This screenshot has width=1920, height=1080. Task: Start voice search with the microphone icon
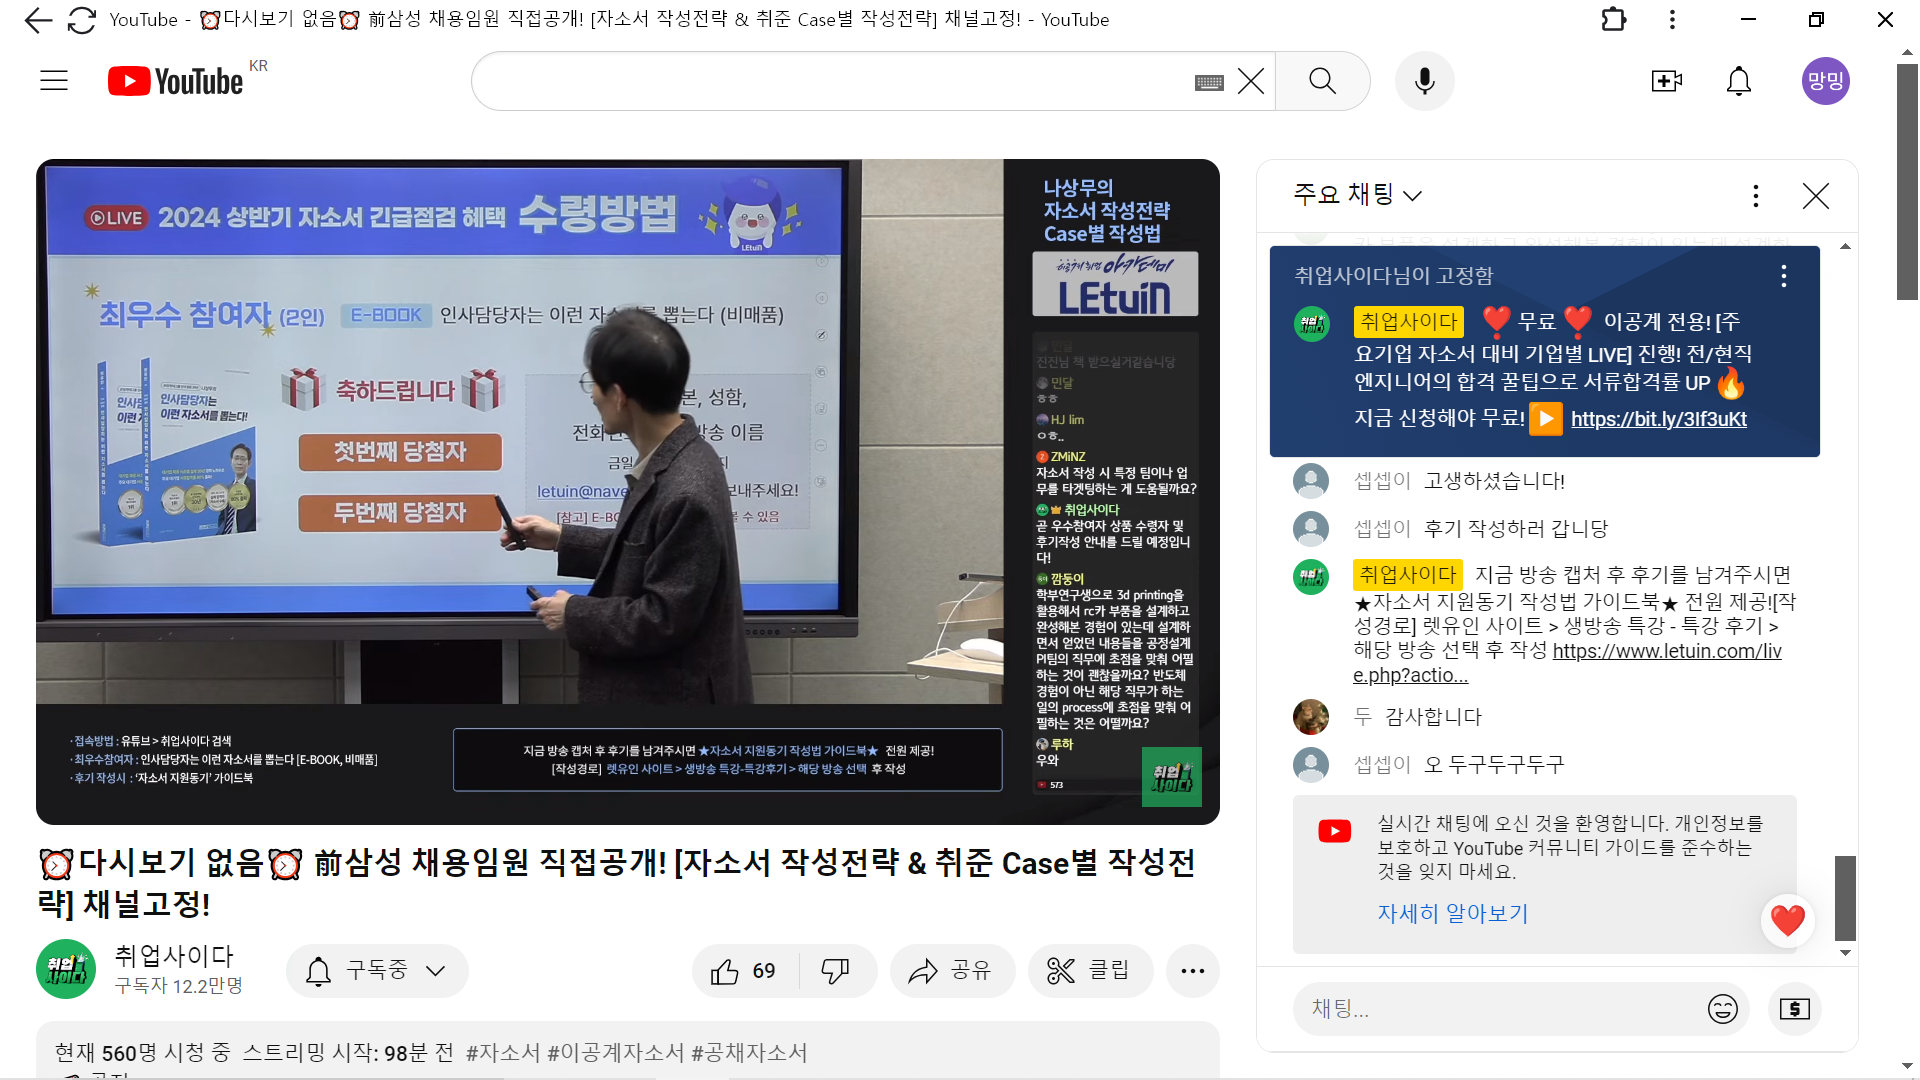1425,81
